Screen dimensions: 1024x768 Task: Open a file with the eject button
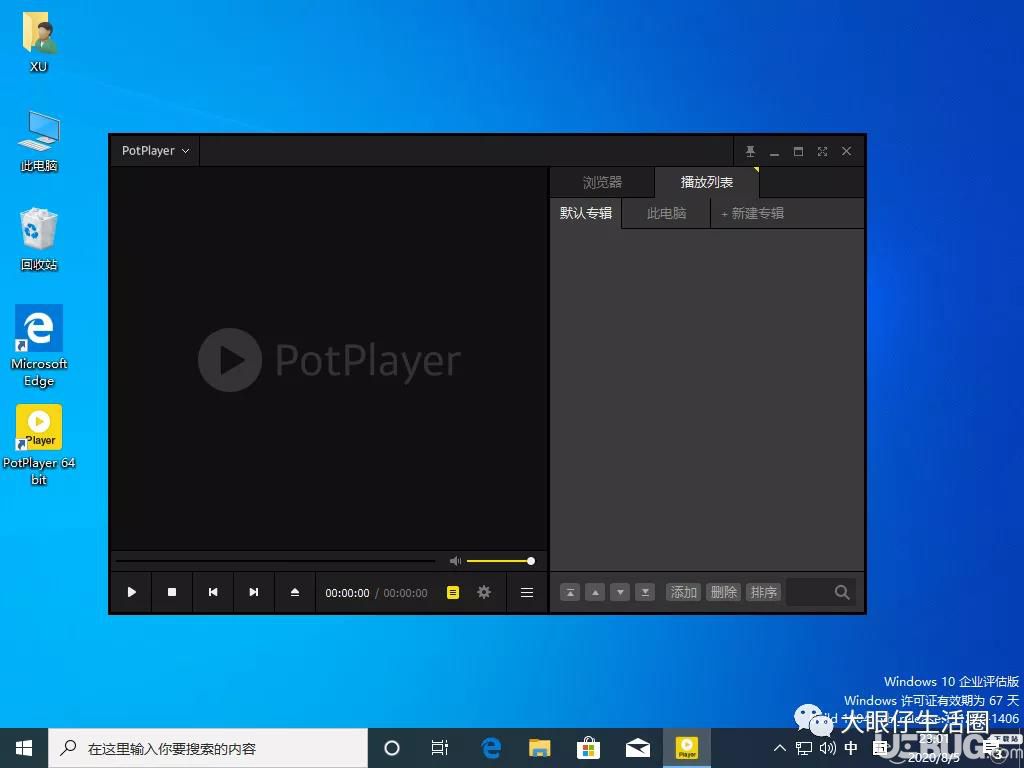tap(295, 592)
